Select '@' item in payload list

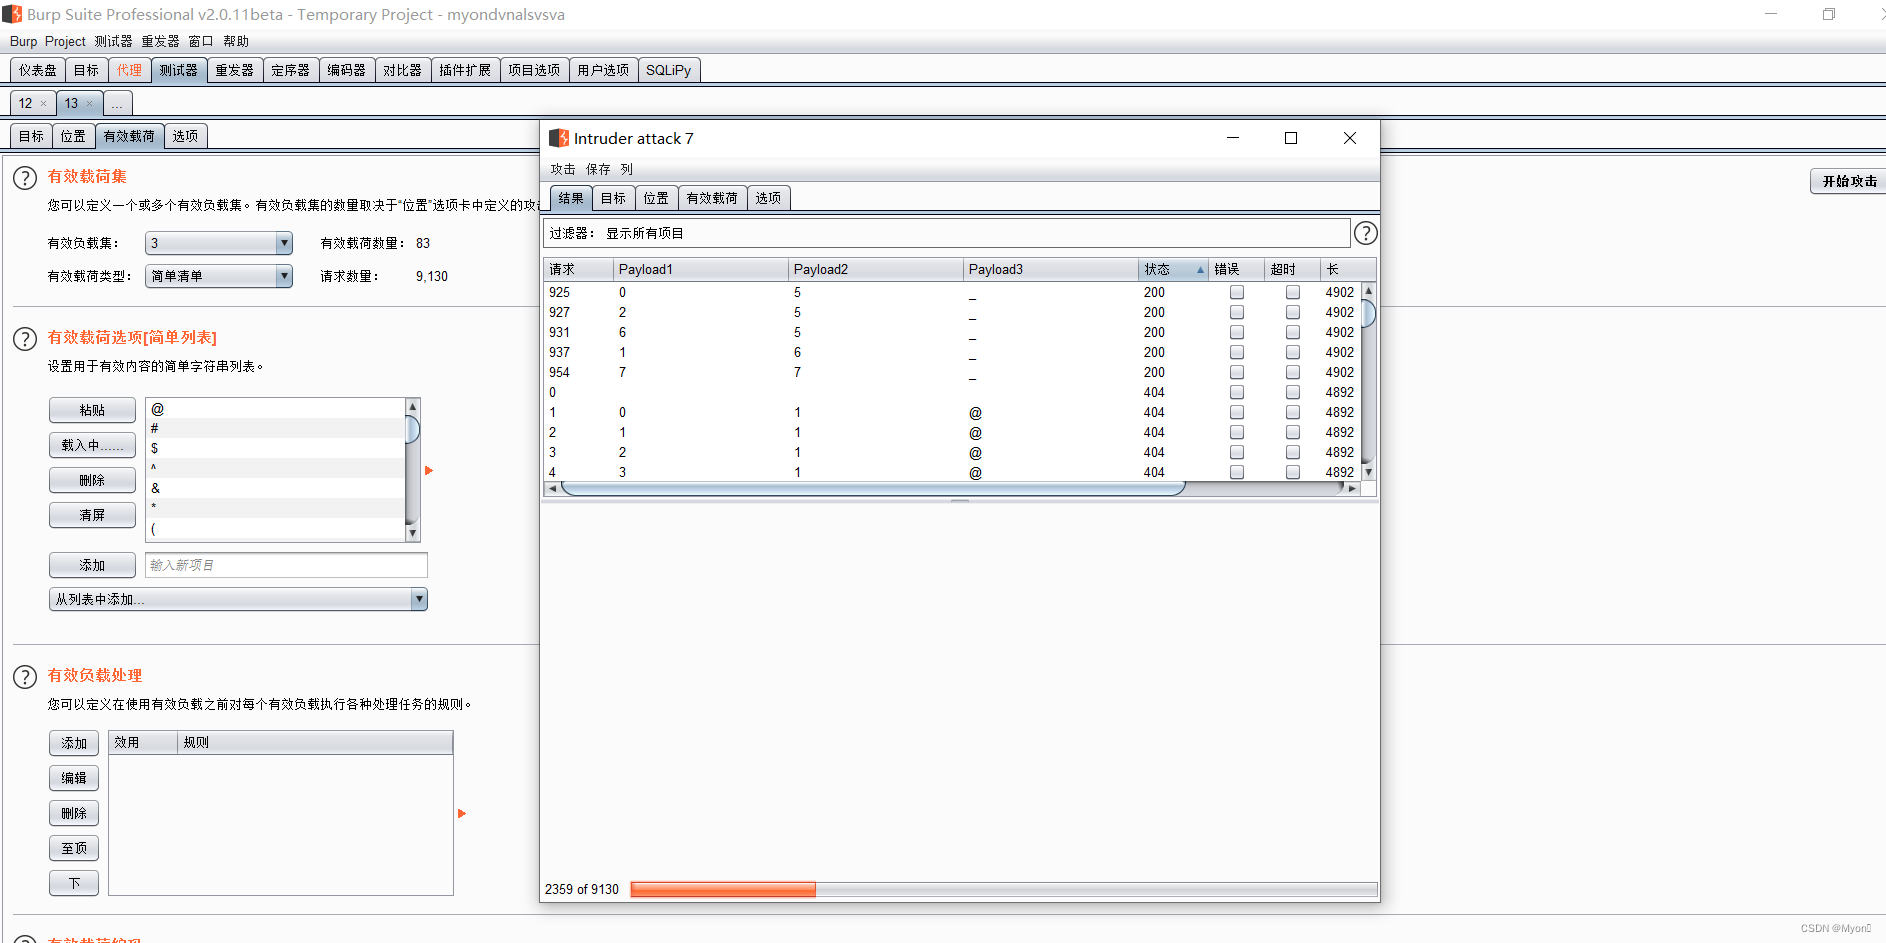click(276, 409)
